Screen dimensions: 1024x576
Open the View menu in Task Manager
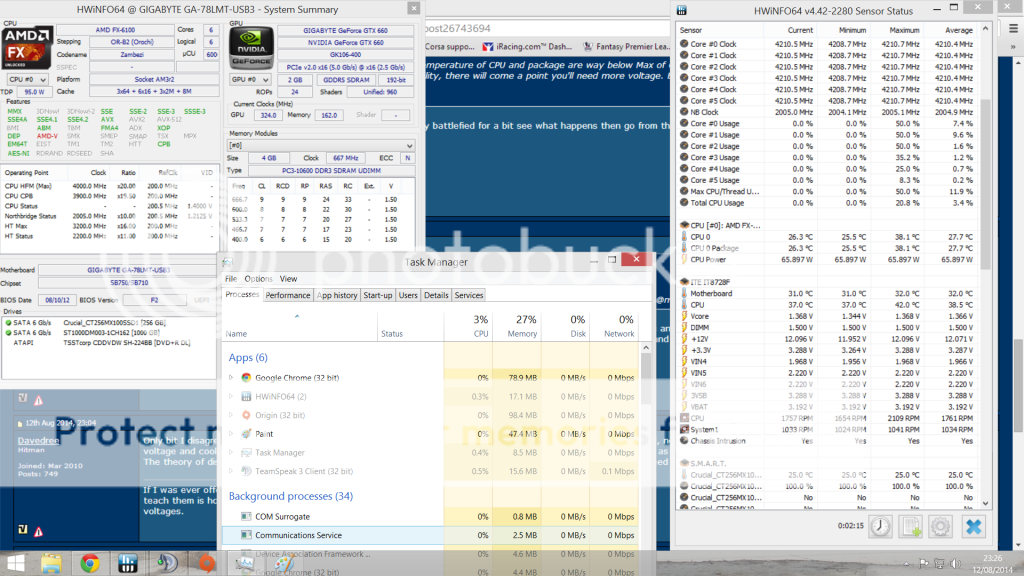point(288,279)
